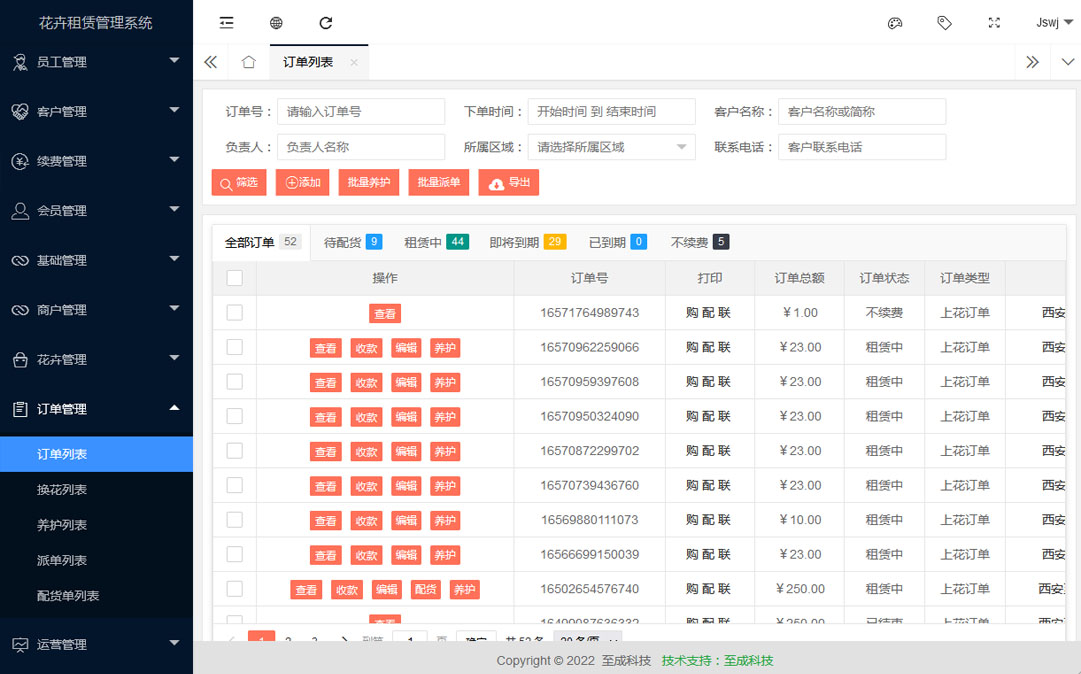
Task: Open the tab options chevron dropdown
Action: 1067,62
